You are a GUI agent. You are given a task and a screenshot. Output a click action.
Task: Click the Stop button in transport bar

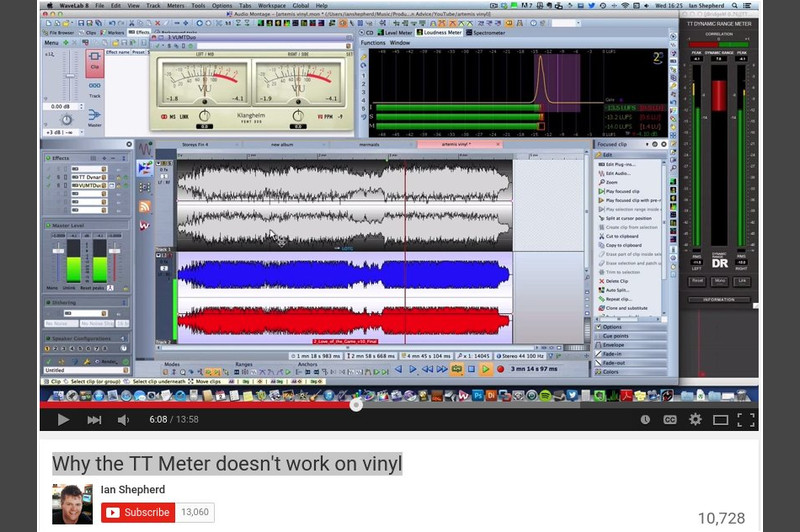pos(471,369)
